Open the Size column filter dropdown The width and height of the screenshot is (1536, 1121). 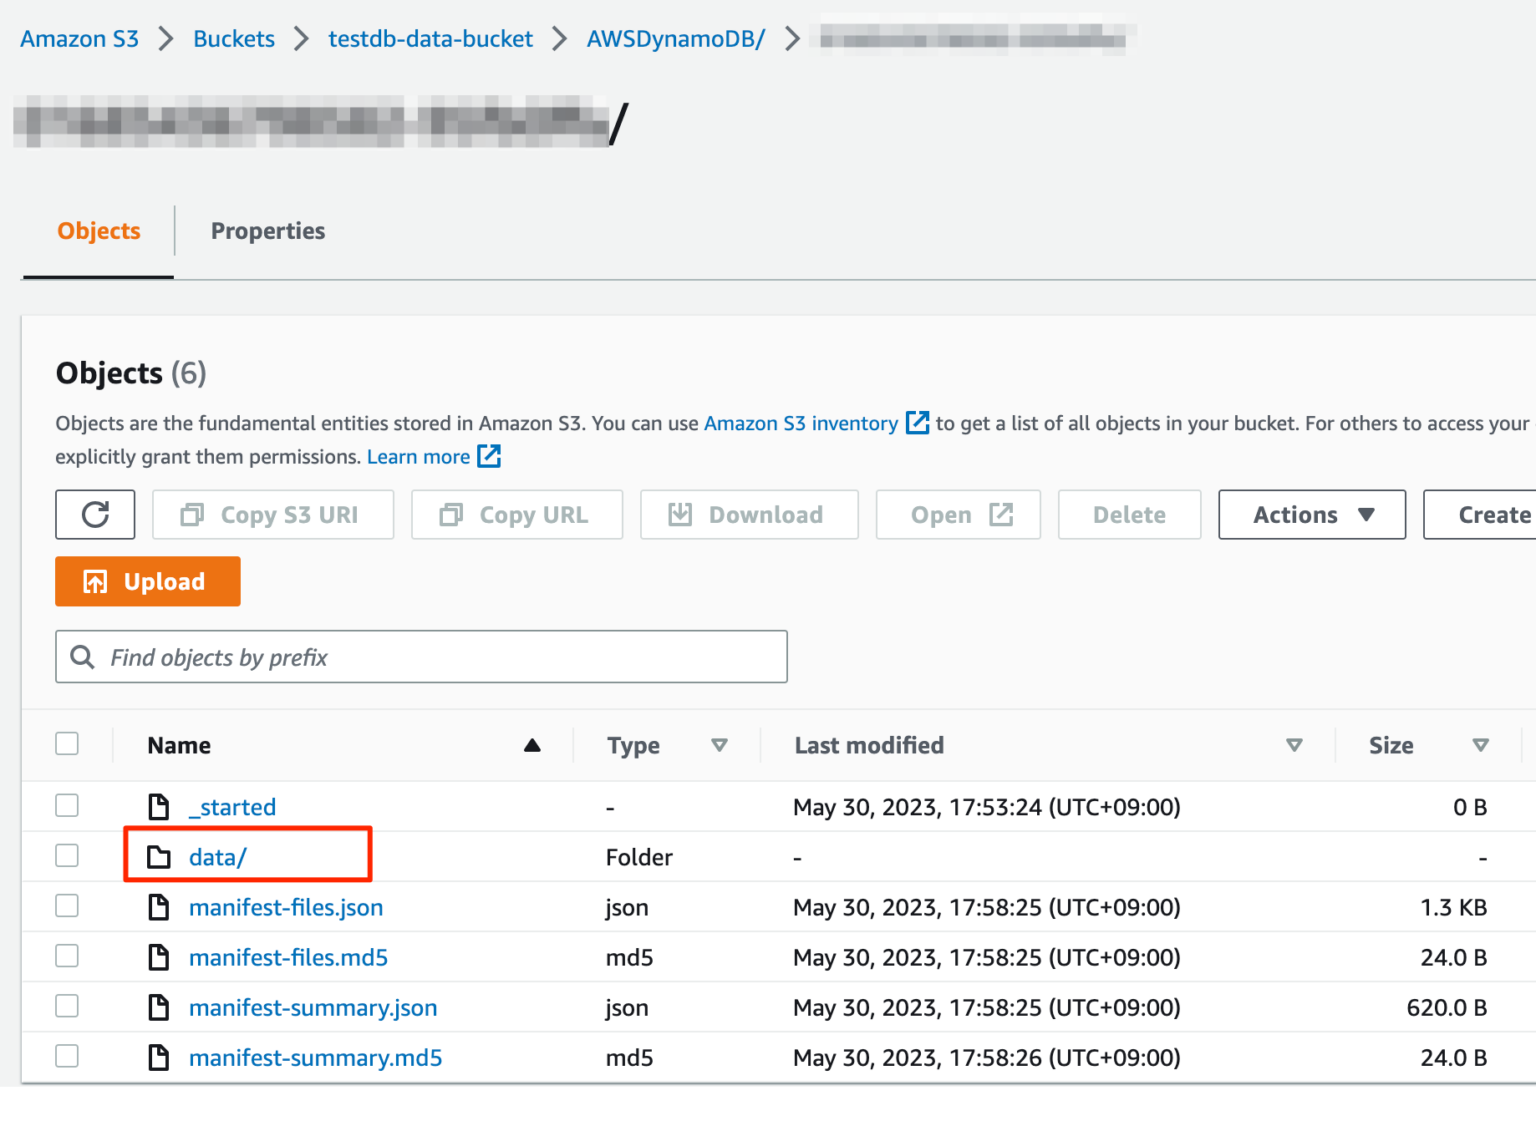click(1482, 745)
